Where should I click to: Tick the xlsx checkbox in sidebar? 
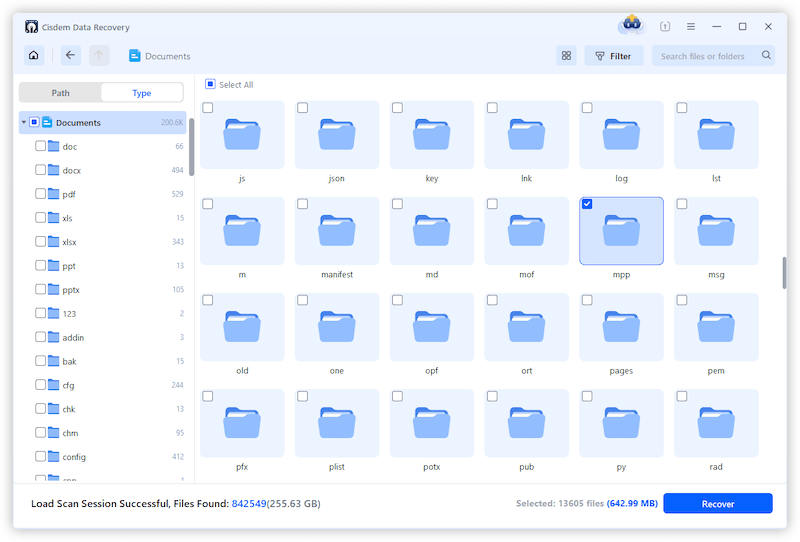(40, 241)
